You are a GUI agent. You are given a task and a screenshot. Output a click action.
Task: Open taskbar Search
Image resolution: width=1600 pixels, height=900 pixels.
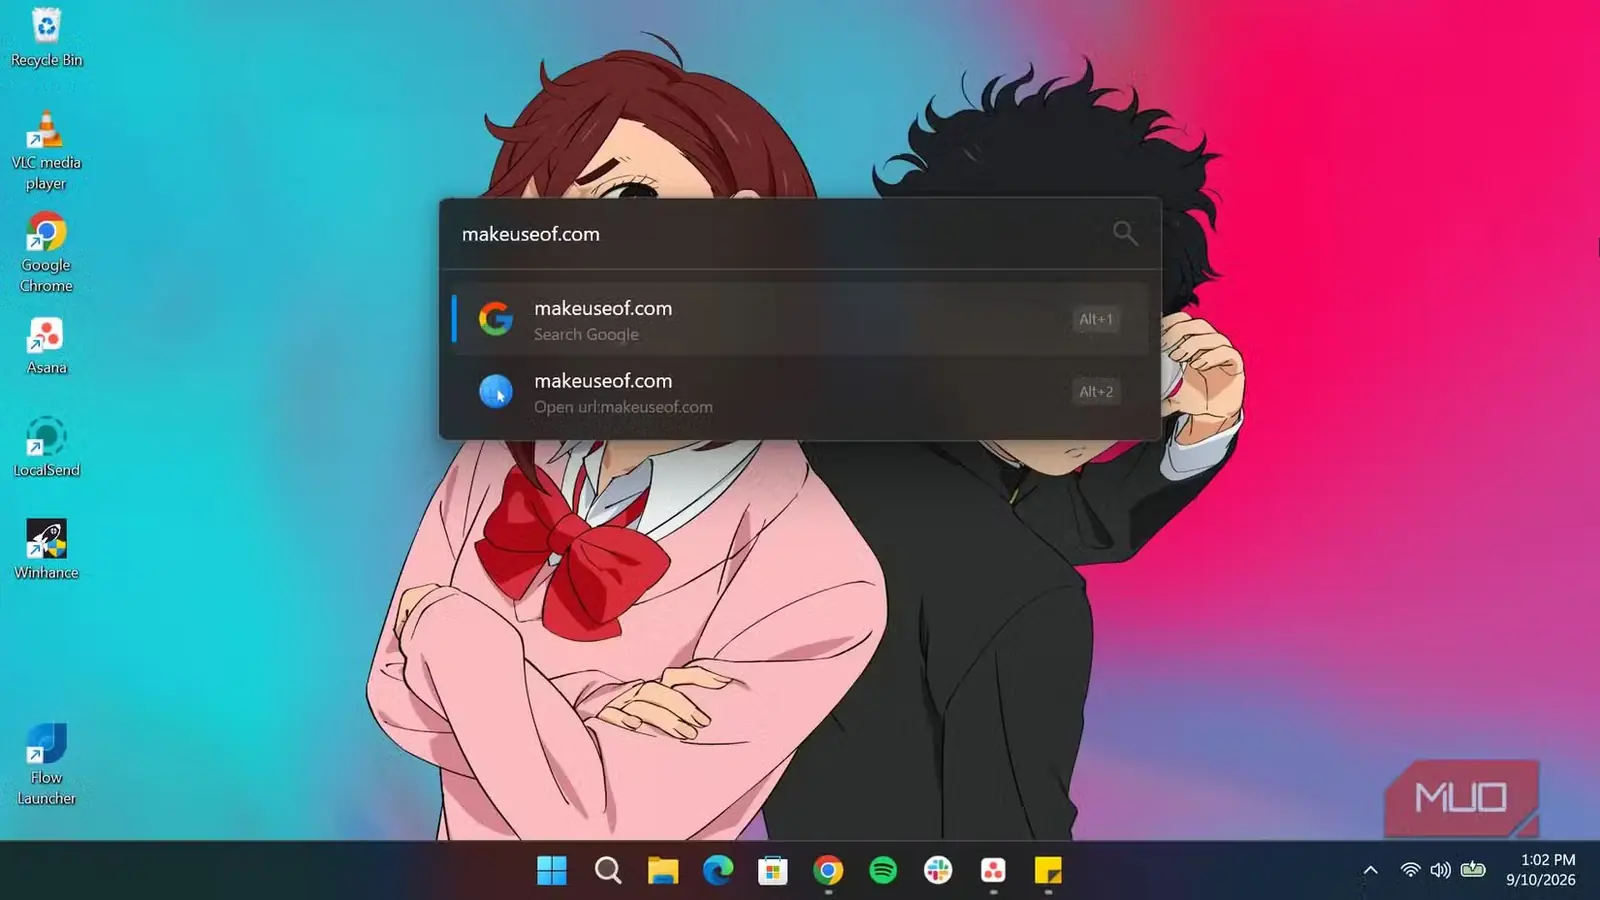tap(607, 871)
